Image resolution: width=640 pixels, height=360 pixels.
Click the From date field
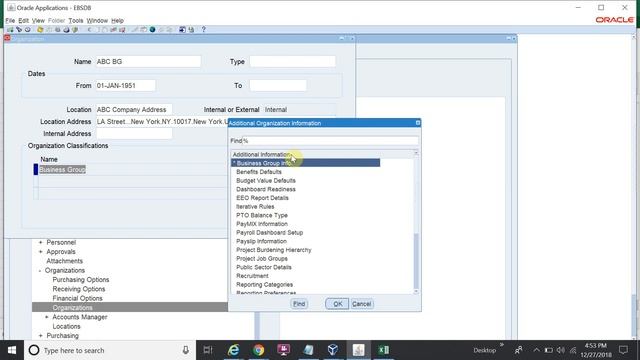[x=125, y=86]
